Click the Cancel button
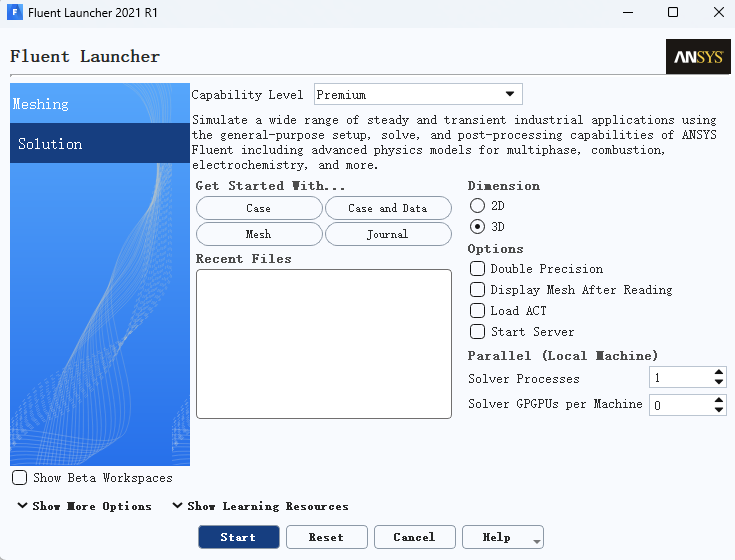 point(415,537)
